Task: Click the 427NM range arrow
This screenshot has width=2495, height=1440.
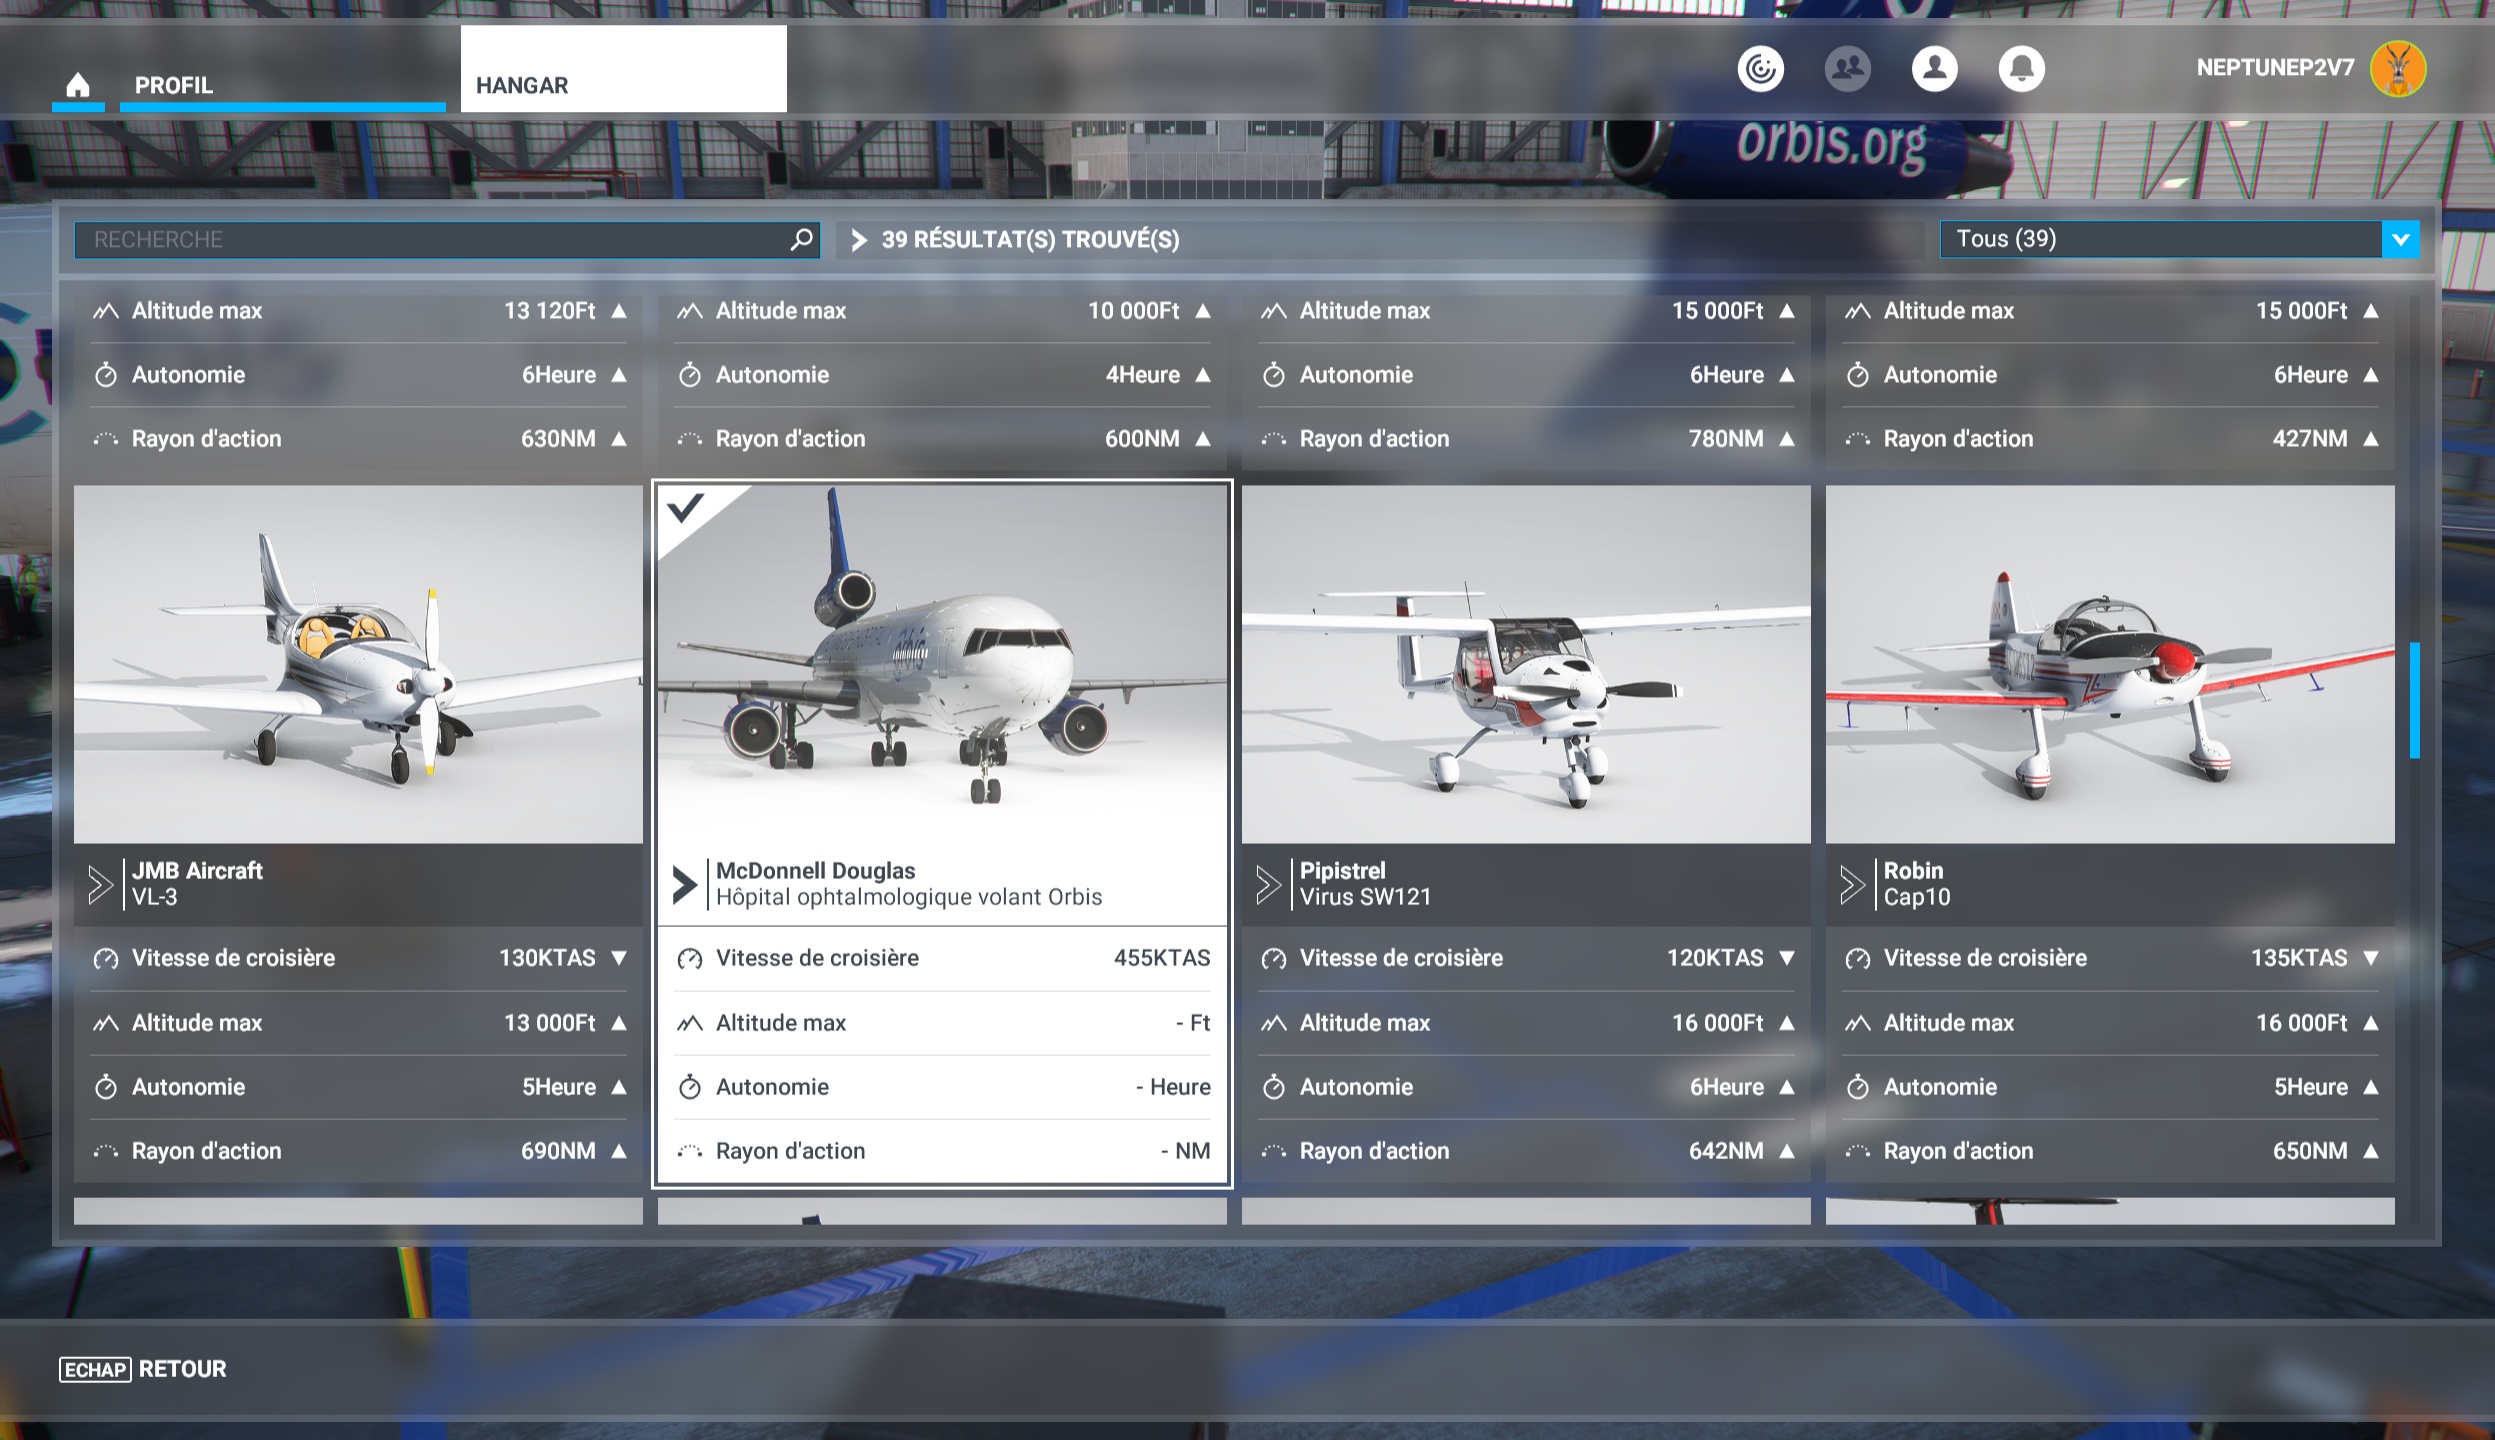Action: coord(2371,439)
